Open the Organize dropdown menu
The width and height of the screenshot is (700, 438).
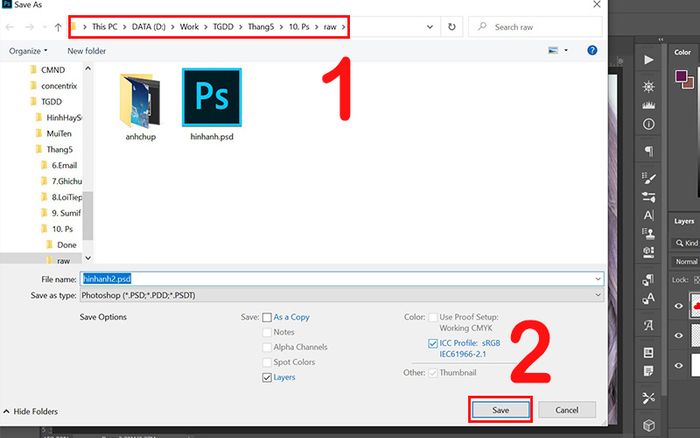[x=28, y=51]
